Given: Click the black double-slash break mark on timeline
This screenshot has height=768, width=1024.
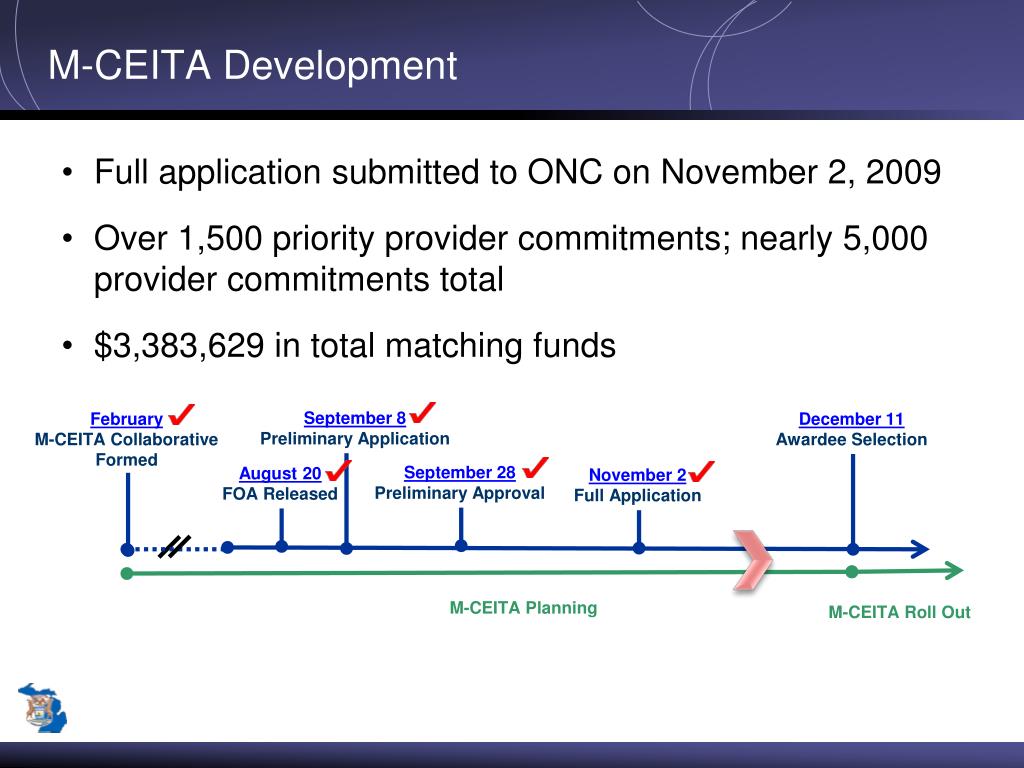Looking at the screenshot, I should (x=174, y=547).
